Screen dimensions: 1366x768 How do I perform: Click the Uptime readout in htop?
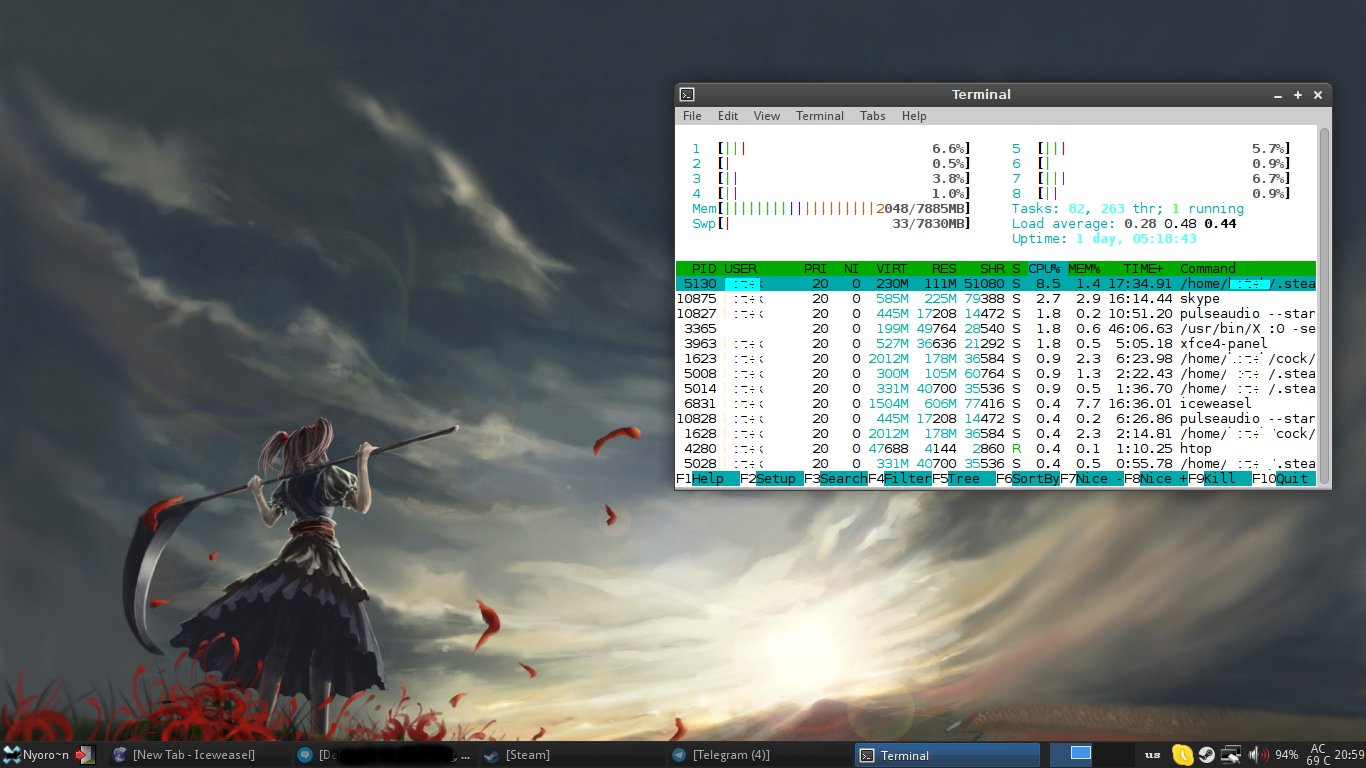[x=1104, y=239]
